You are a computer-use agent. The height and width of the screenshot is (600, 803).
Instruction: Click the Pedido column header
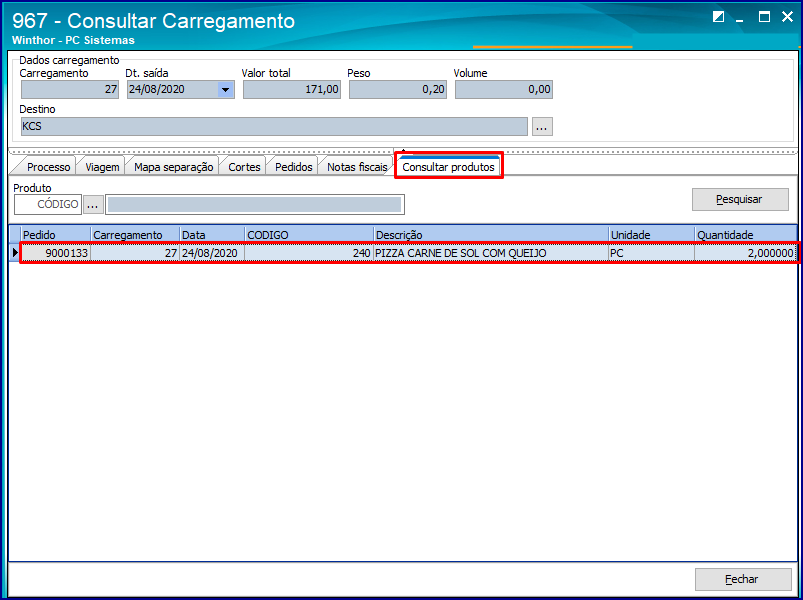click(56, 235)
